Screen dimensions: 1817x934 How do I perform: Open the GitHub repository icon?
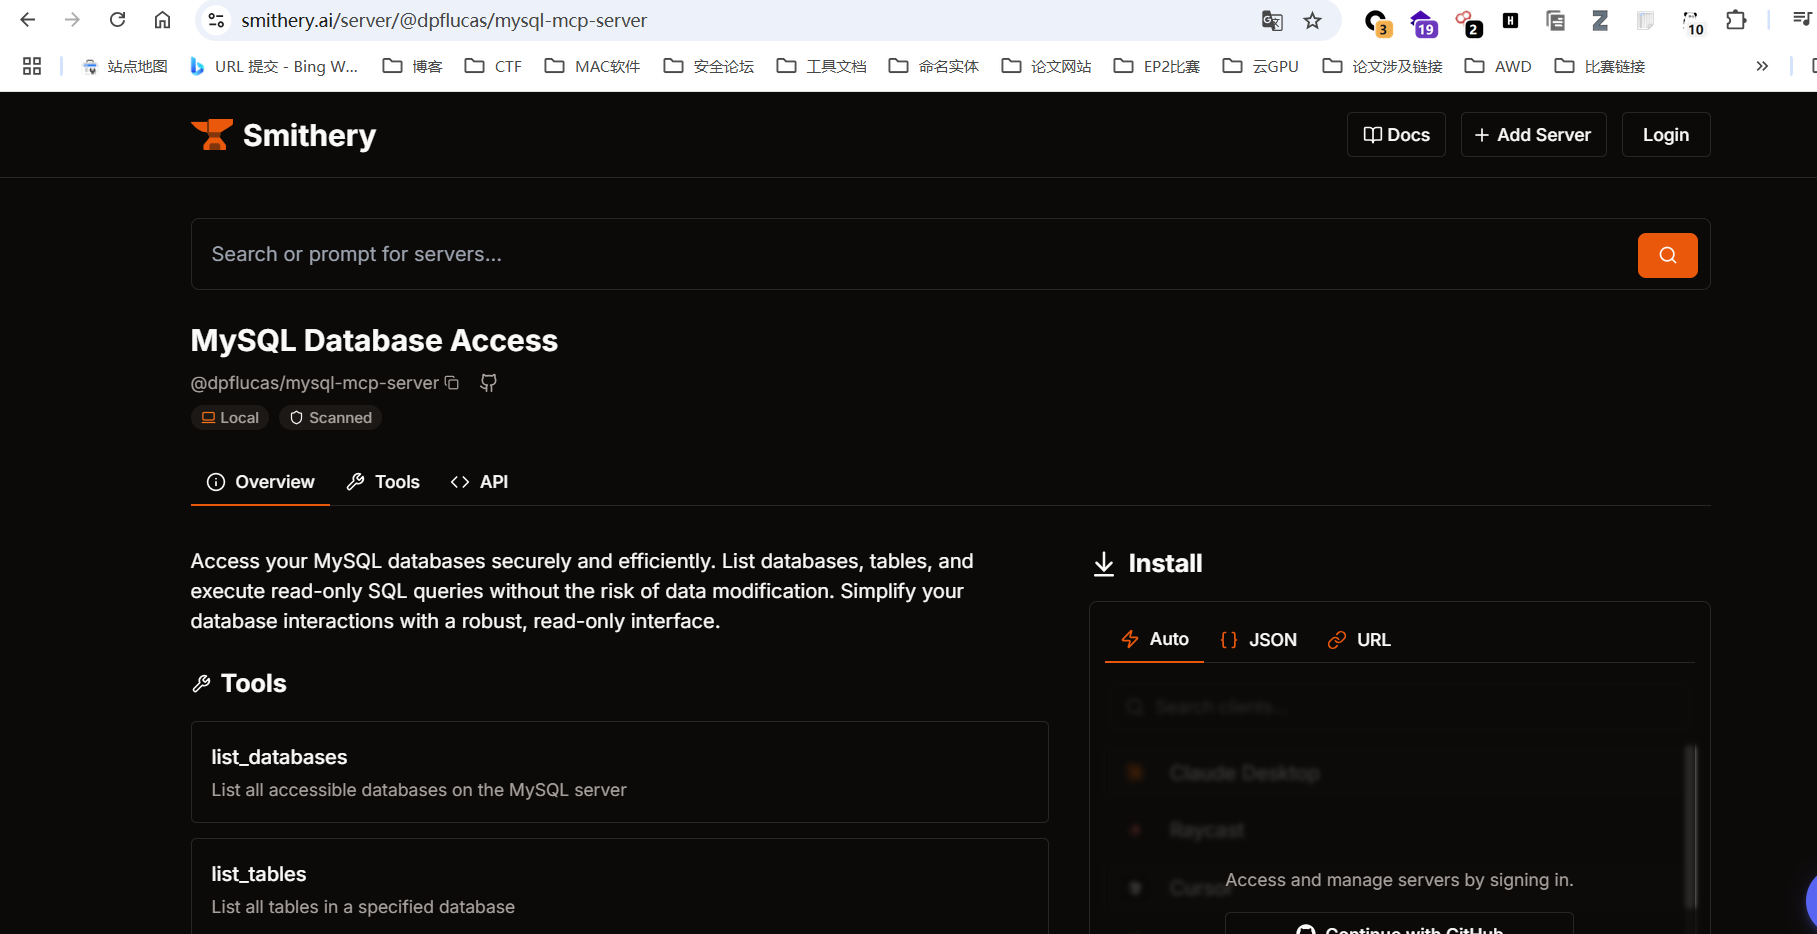point(488,383)
